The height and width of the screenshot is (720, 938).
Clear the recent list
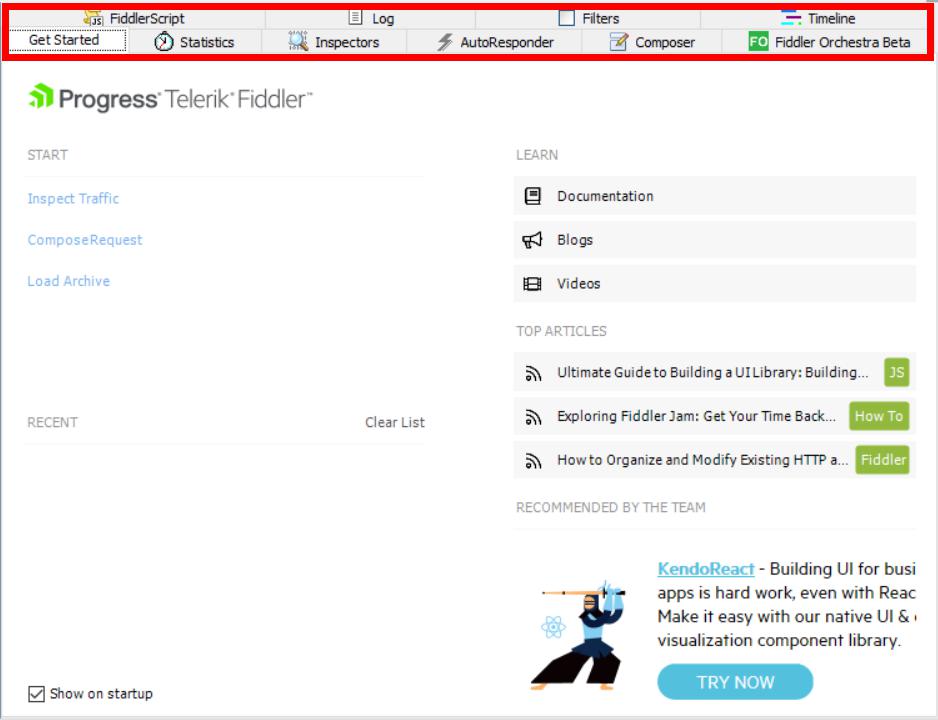coord(394,422)
